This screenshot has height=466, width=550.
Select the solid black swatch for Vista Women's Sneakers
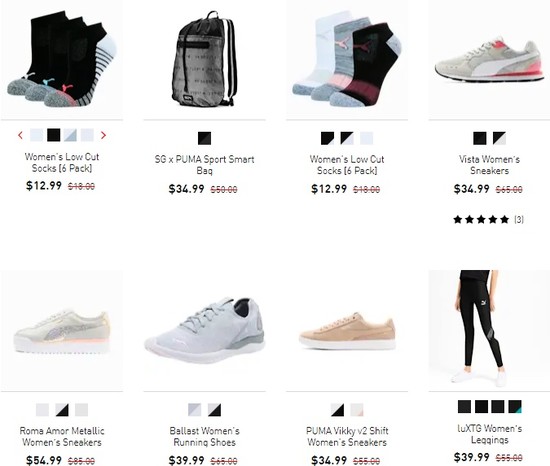(479, 138)
